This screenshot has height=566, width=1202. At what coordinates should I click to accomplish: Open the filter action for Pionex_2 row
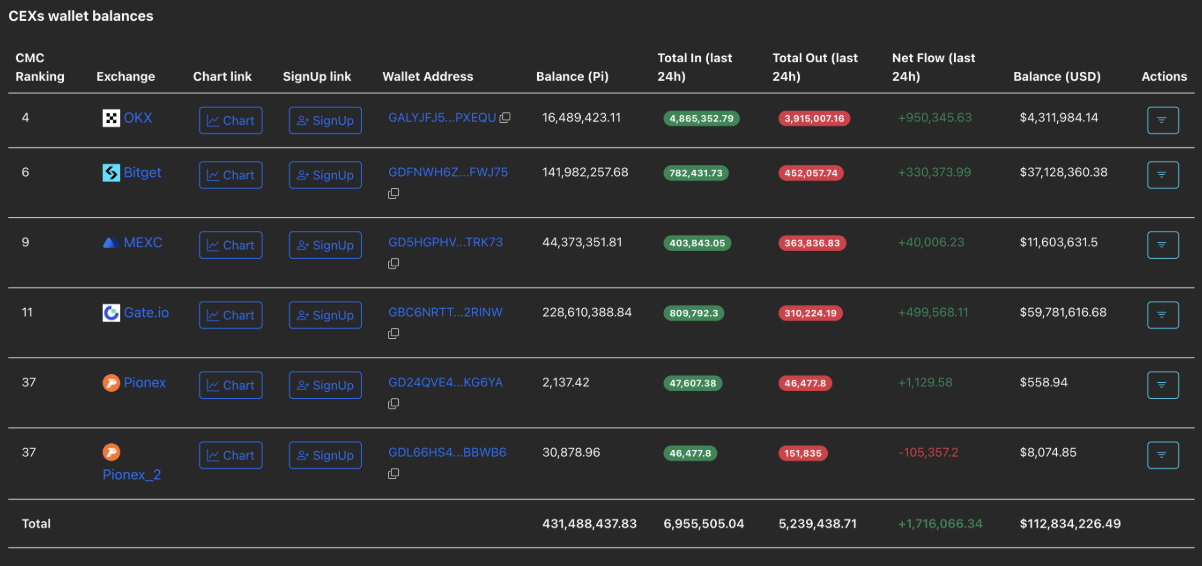(x=1162, y=455)
